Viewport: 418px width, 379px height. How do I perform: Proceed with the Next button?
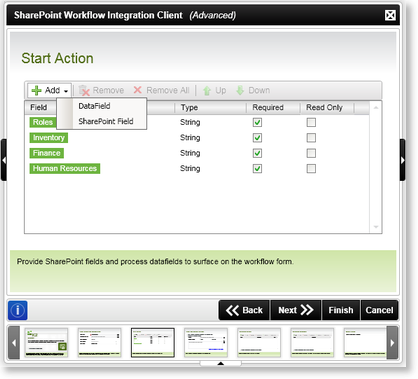pos(296,310)
